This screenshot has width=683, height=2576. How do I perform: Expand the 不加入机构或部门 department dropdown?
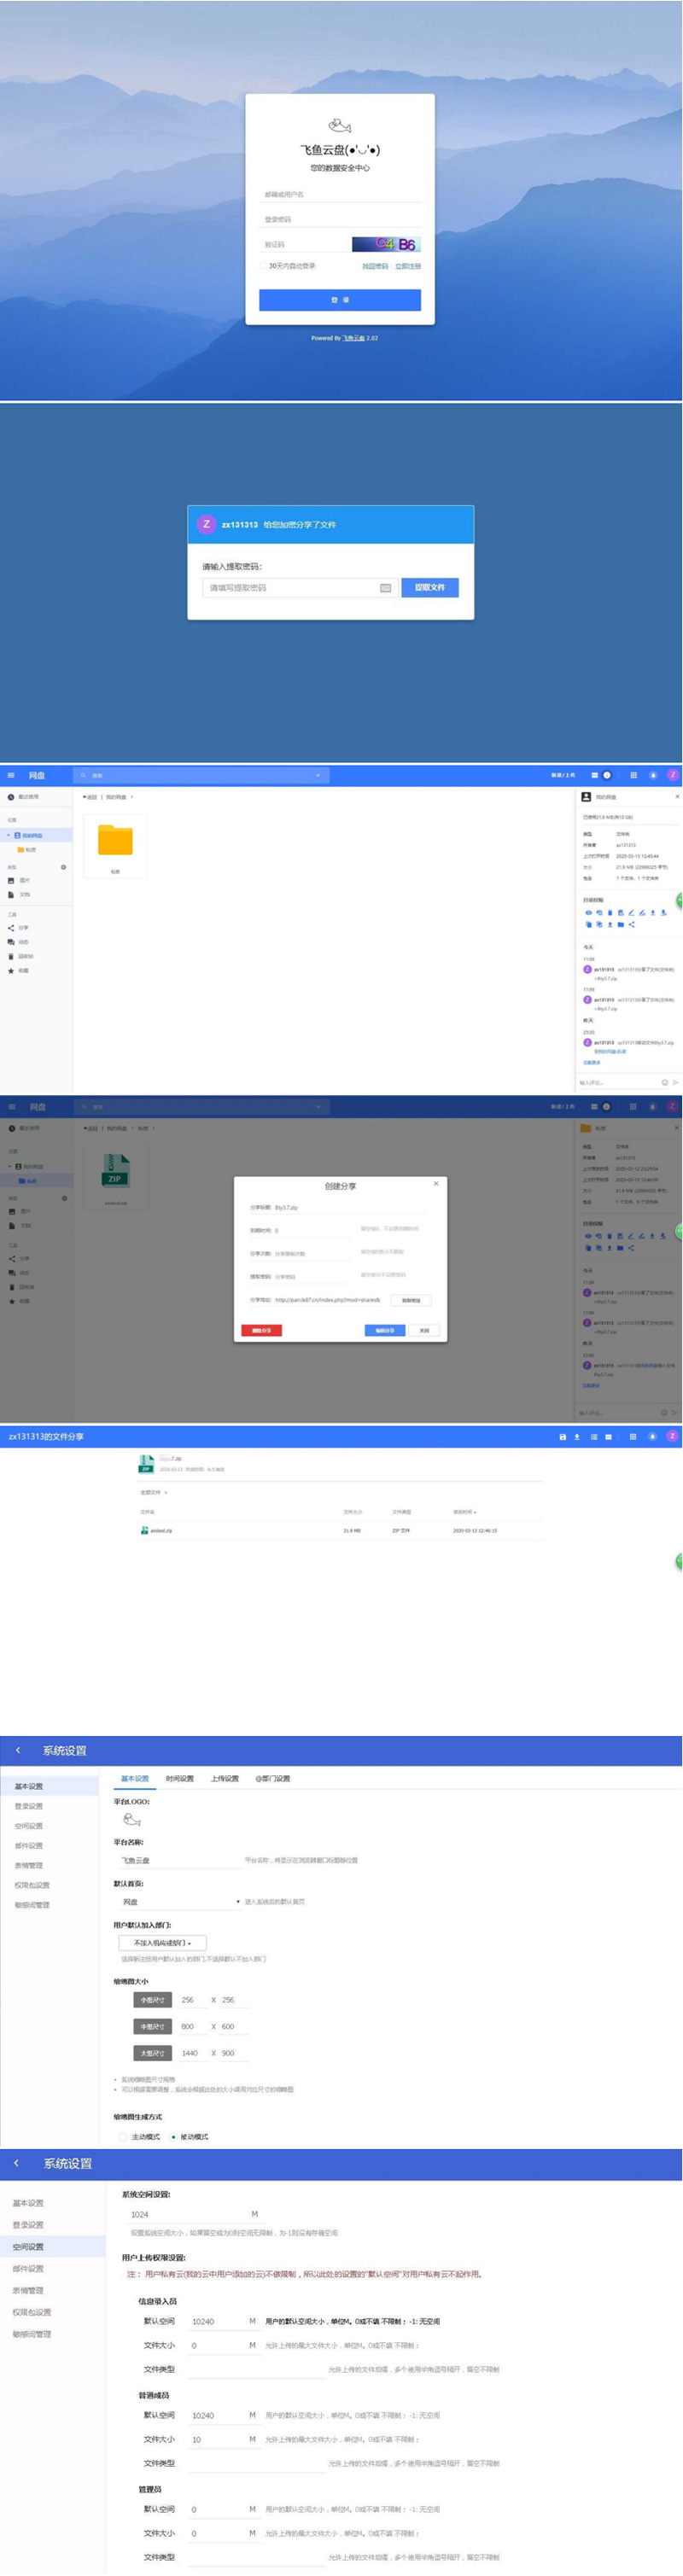(162, 1943)
